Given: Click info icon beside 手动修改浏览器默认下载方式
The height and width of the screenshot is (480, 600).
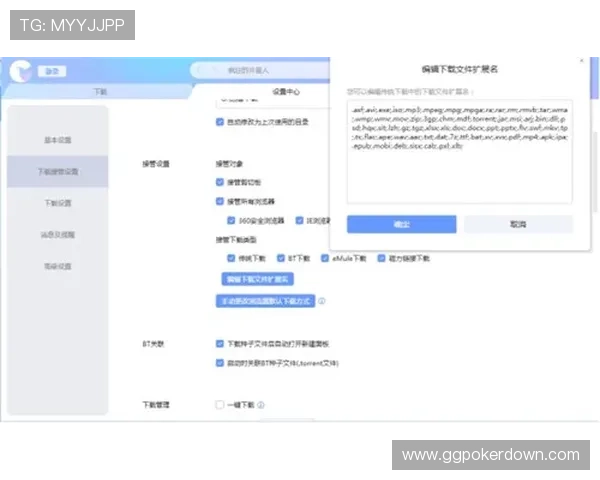Looking at the screenshot, I should (322, 301).
